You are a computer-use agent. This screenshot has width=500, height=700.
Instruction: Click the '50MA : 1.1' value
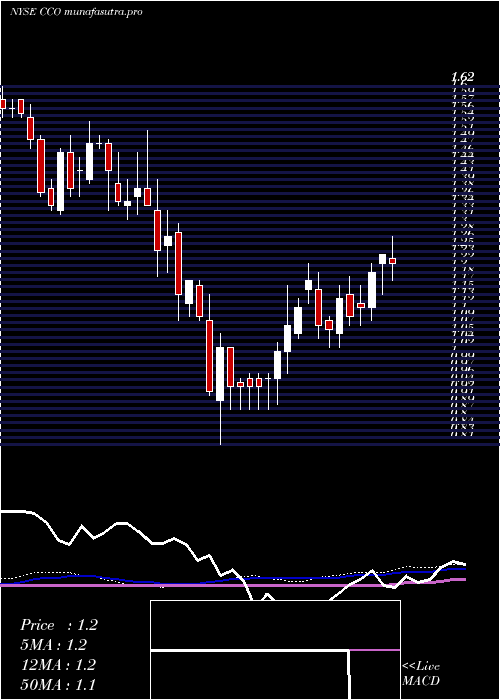point(58,685)
